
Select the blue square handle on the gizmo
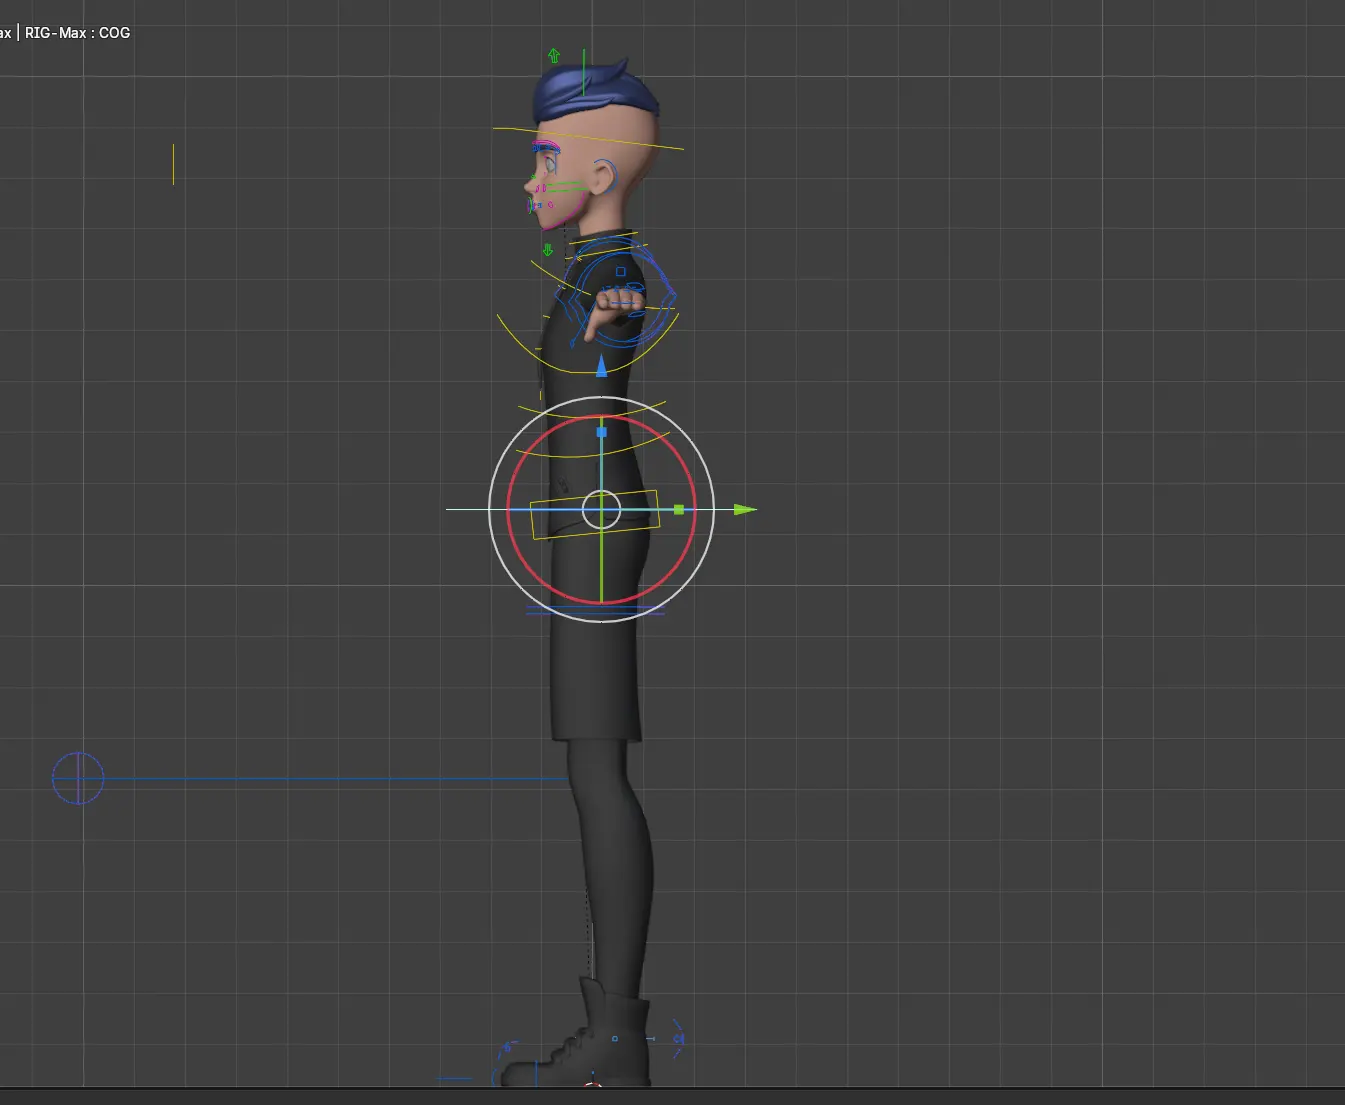point(601,432)
